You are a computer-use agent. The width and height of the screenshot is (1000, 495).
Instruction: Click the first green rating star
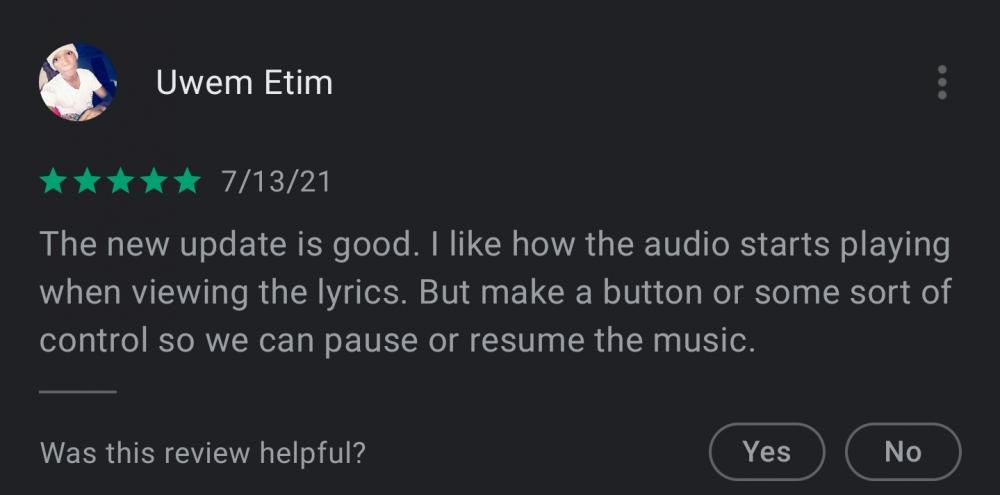click(x=54, y=182)
